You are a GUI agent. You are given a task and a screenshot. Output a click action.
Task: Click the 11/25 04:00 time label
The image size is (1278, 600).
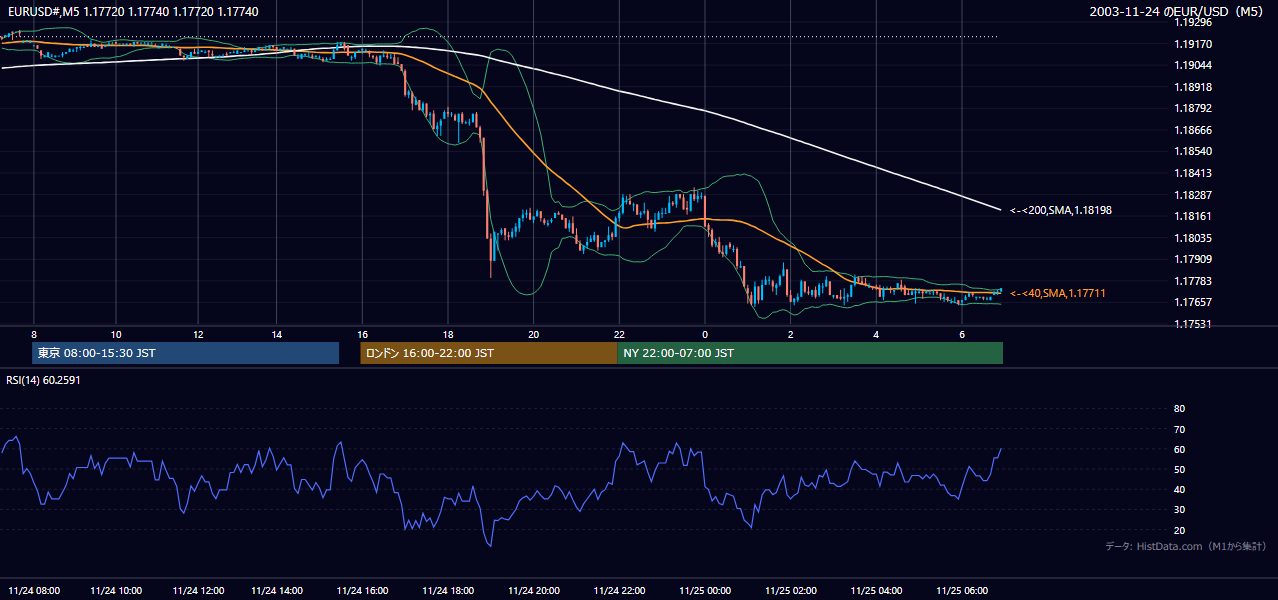point(877,591)
